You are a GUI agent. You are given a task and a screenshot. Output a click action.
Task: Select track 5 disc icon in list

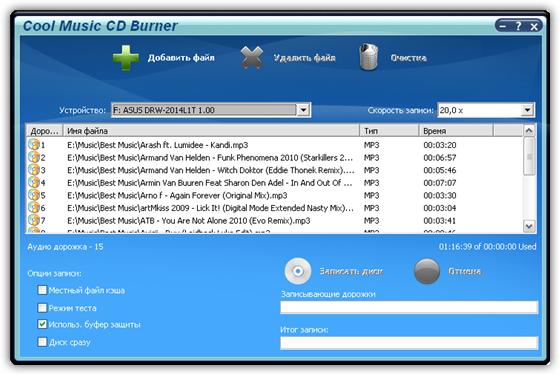pyautogui.click(x=34, y=195)
